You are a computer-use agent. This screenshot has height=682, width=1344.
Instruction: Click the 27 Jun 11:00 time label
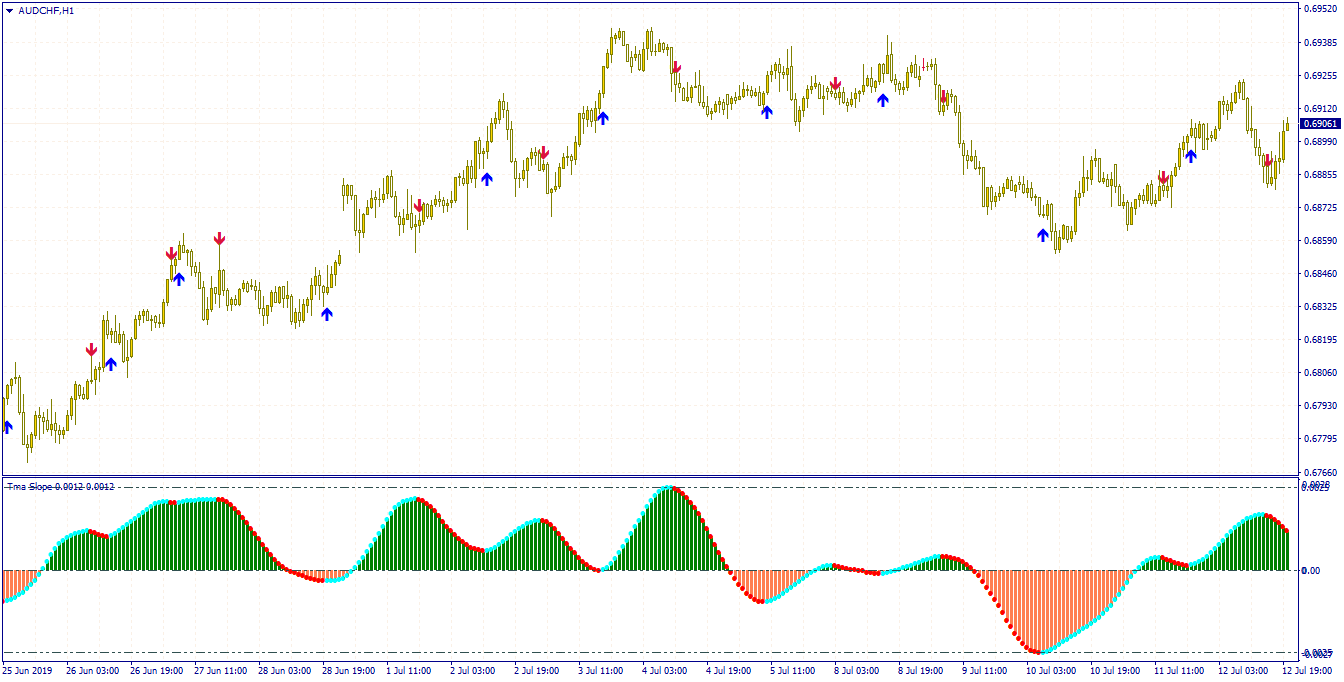(221, 671)
